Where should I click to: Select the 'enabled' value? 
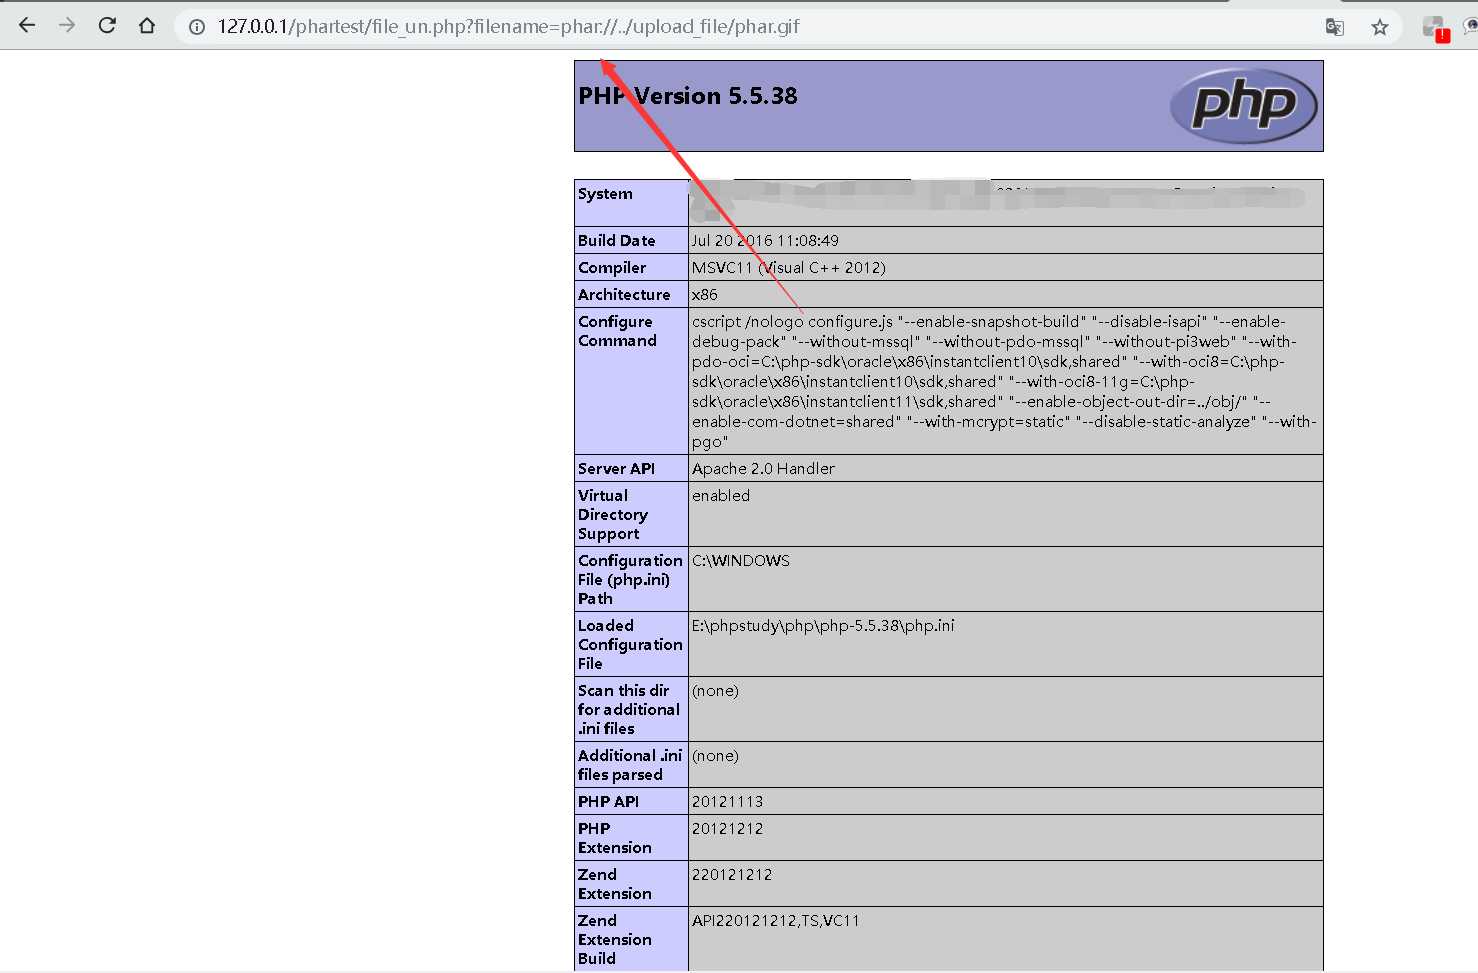(721, 496)
